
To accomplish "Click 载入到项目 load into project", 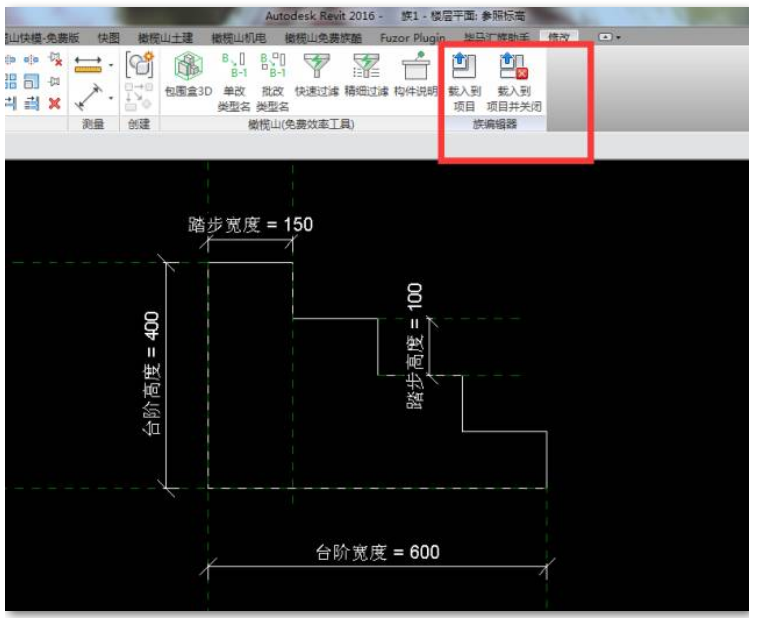I will (464, 82).
